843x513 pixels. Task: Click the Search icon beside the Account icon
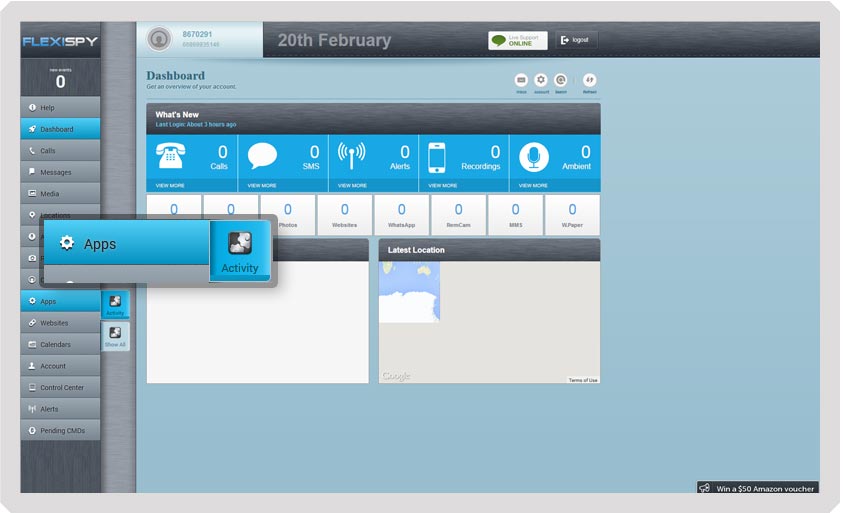tap(561, 81)
